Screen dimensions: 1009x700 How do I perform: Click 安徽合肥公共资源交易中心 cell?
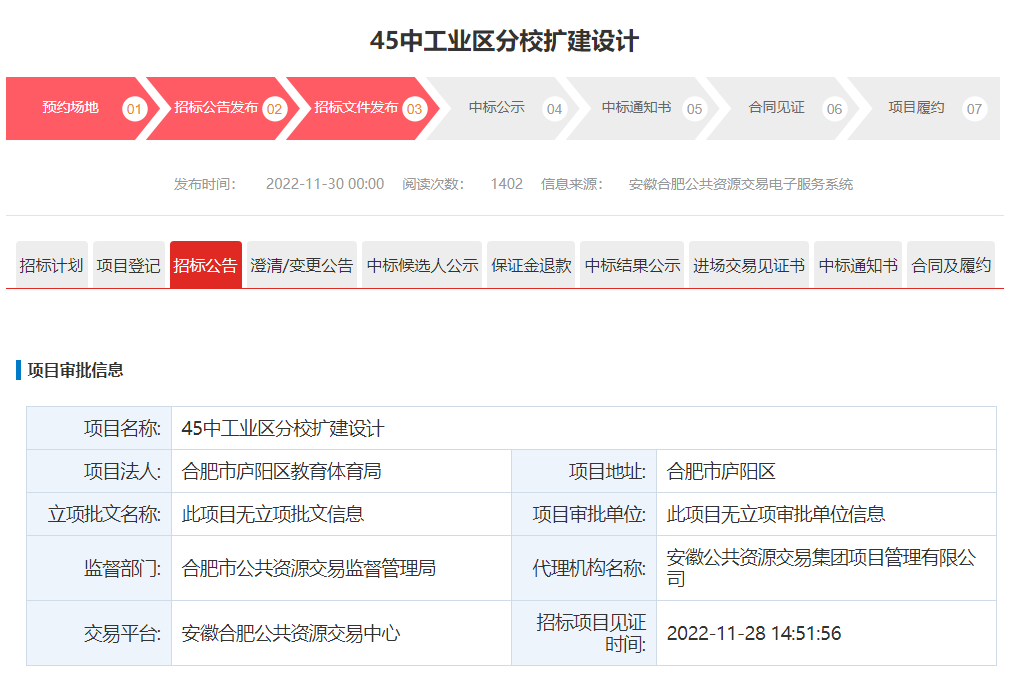pos(341,633)
